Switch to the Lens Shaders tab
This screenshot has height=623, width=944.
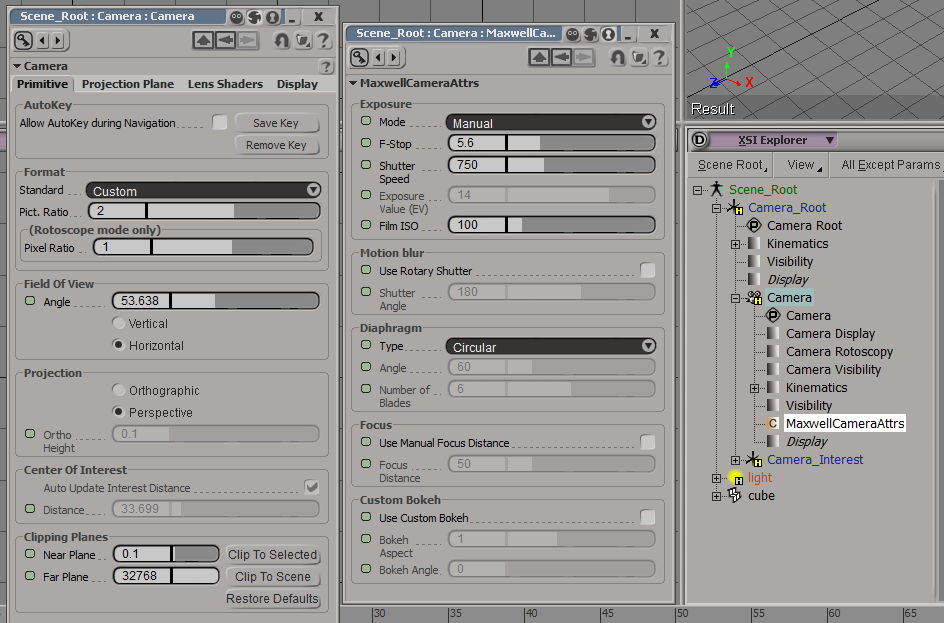click(x=225, y=84)
